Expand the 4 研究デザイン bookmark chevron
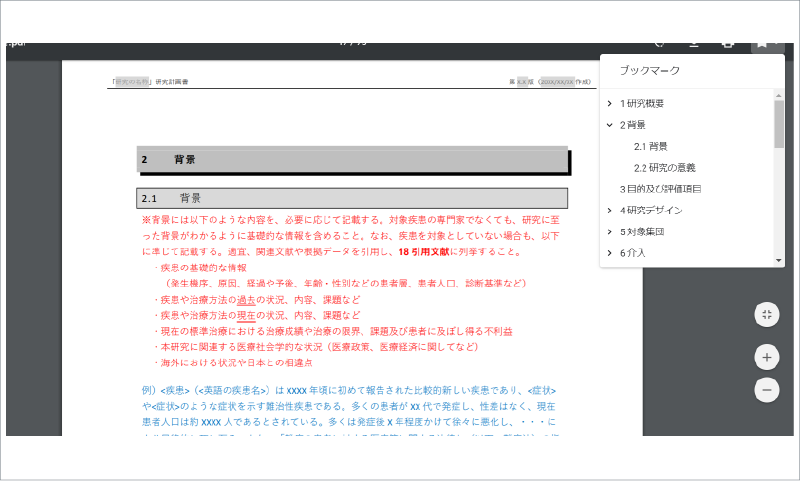The width and height of the screenshot is (800, 481). click(609, 210)
